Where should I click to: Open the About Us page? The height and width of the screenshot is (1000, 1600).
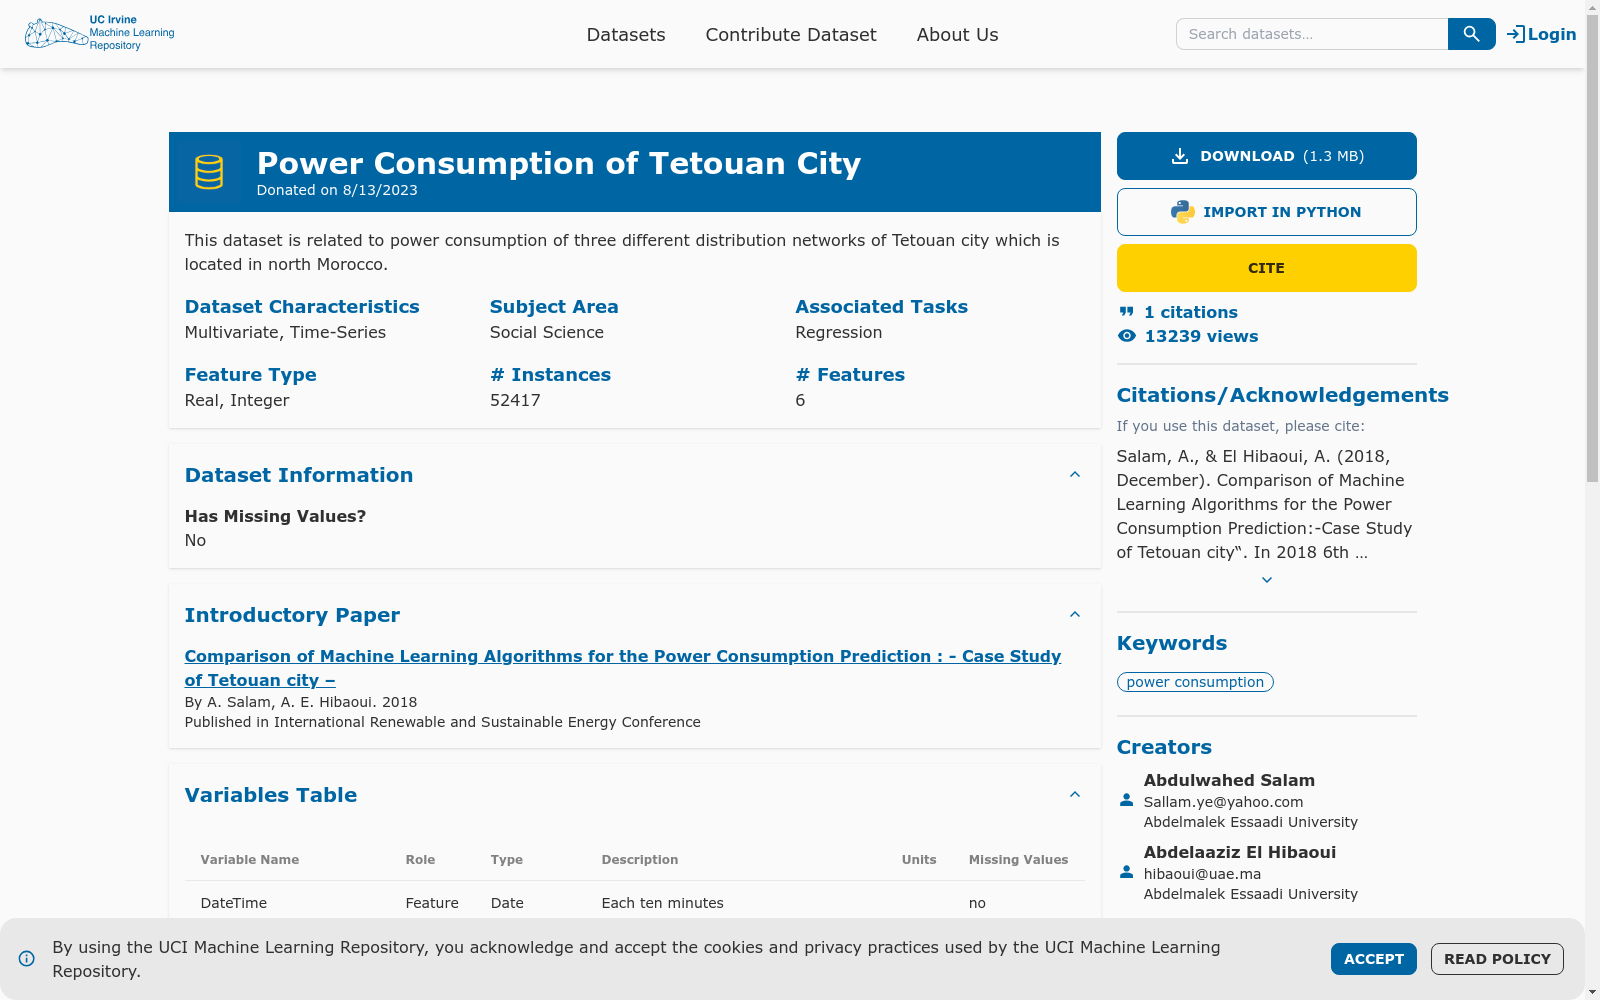point(957,34)
